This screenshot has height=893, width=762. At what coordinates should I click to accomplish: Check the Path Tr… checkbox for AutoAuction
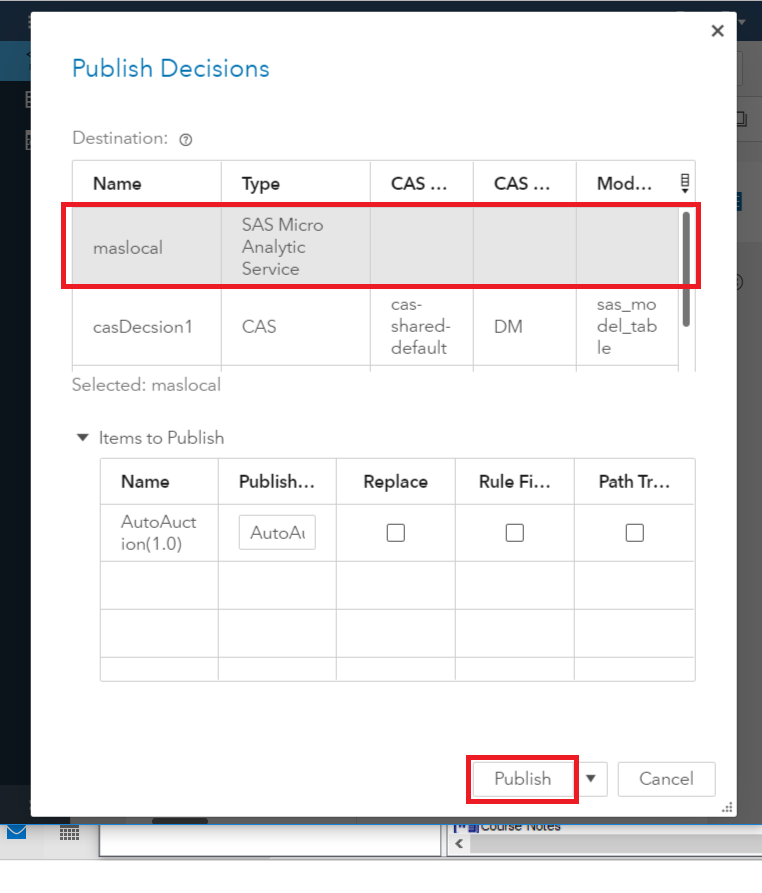(634, 533)
